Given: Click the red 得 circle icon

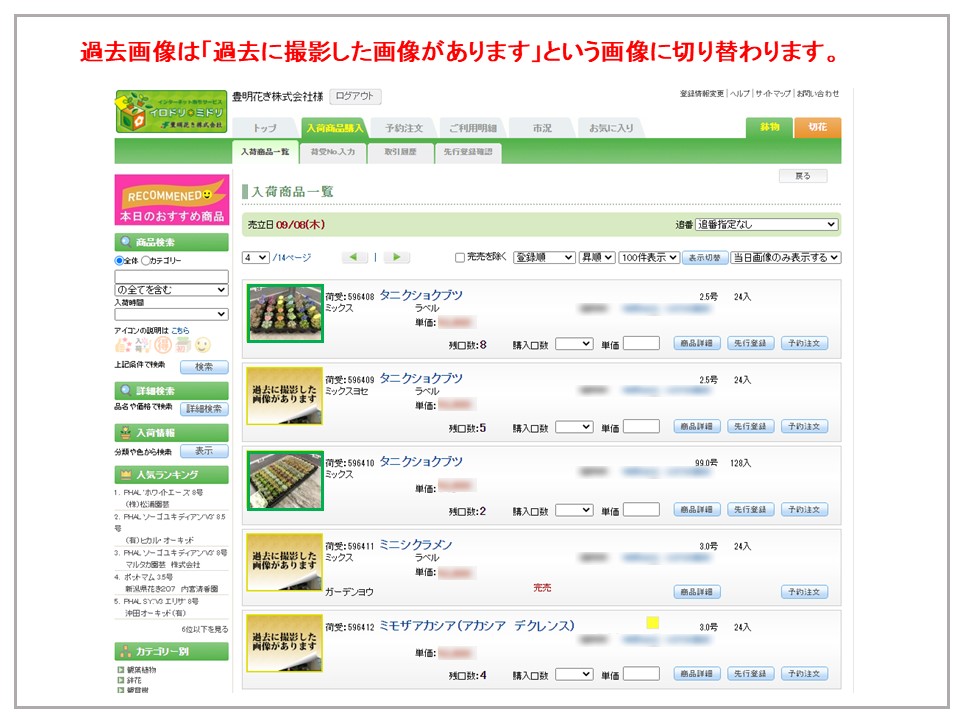Looking at the screenshot, I should pos(163,345).
